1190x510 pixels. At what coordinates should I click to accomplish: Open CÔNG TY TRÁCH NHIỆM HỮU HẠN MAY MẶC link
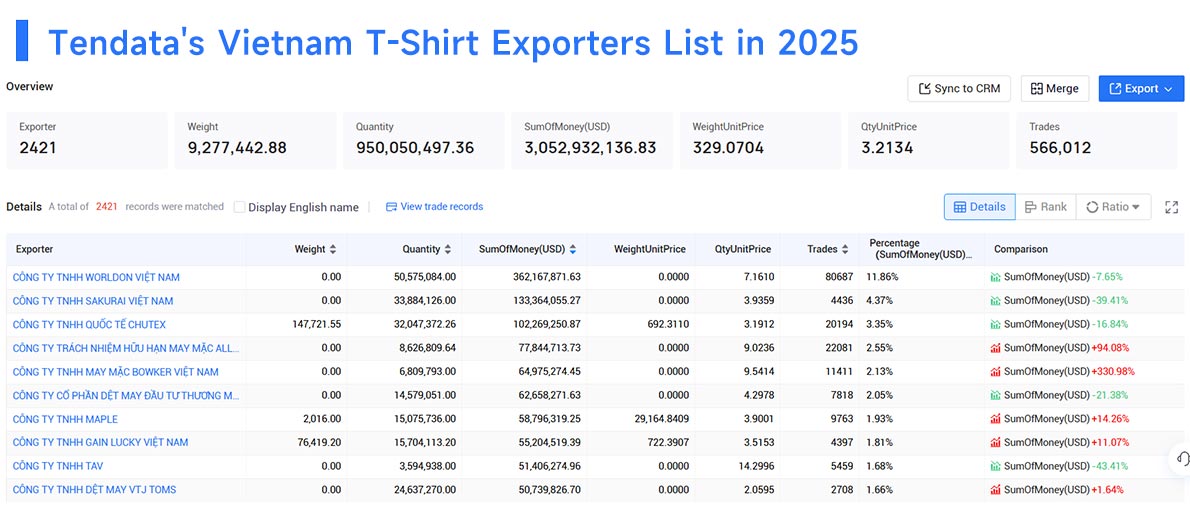pos(126,348)
